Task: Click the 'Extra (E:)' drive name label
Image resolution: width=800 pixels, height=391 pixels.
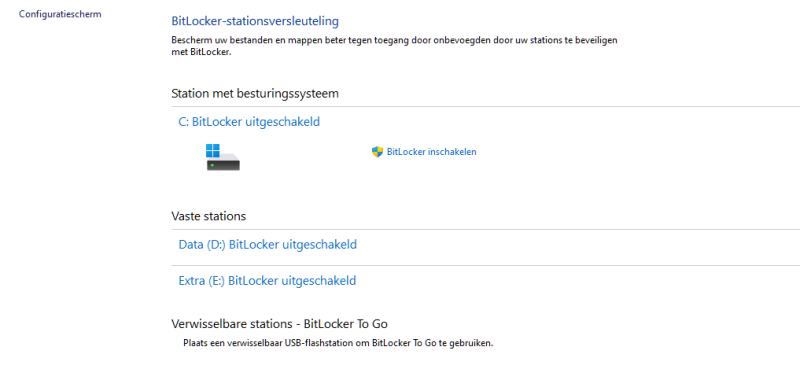Action: point(202,281)
